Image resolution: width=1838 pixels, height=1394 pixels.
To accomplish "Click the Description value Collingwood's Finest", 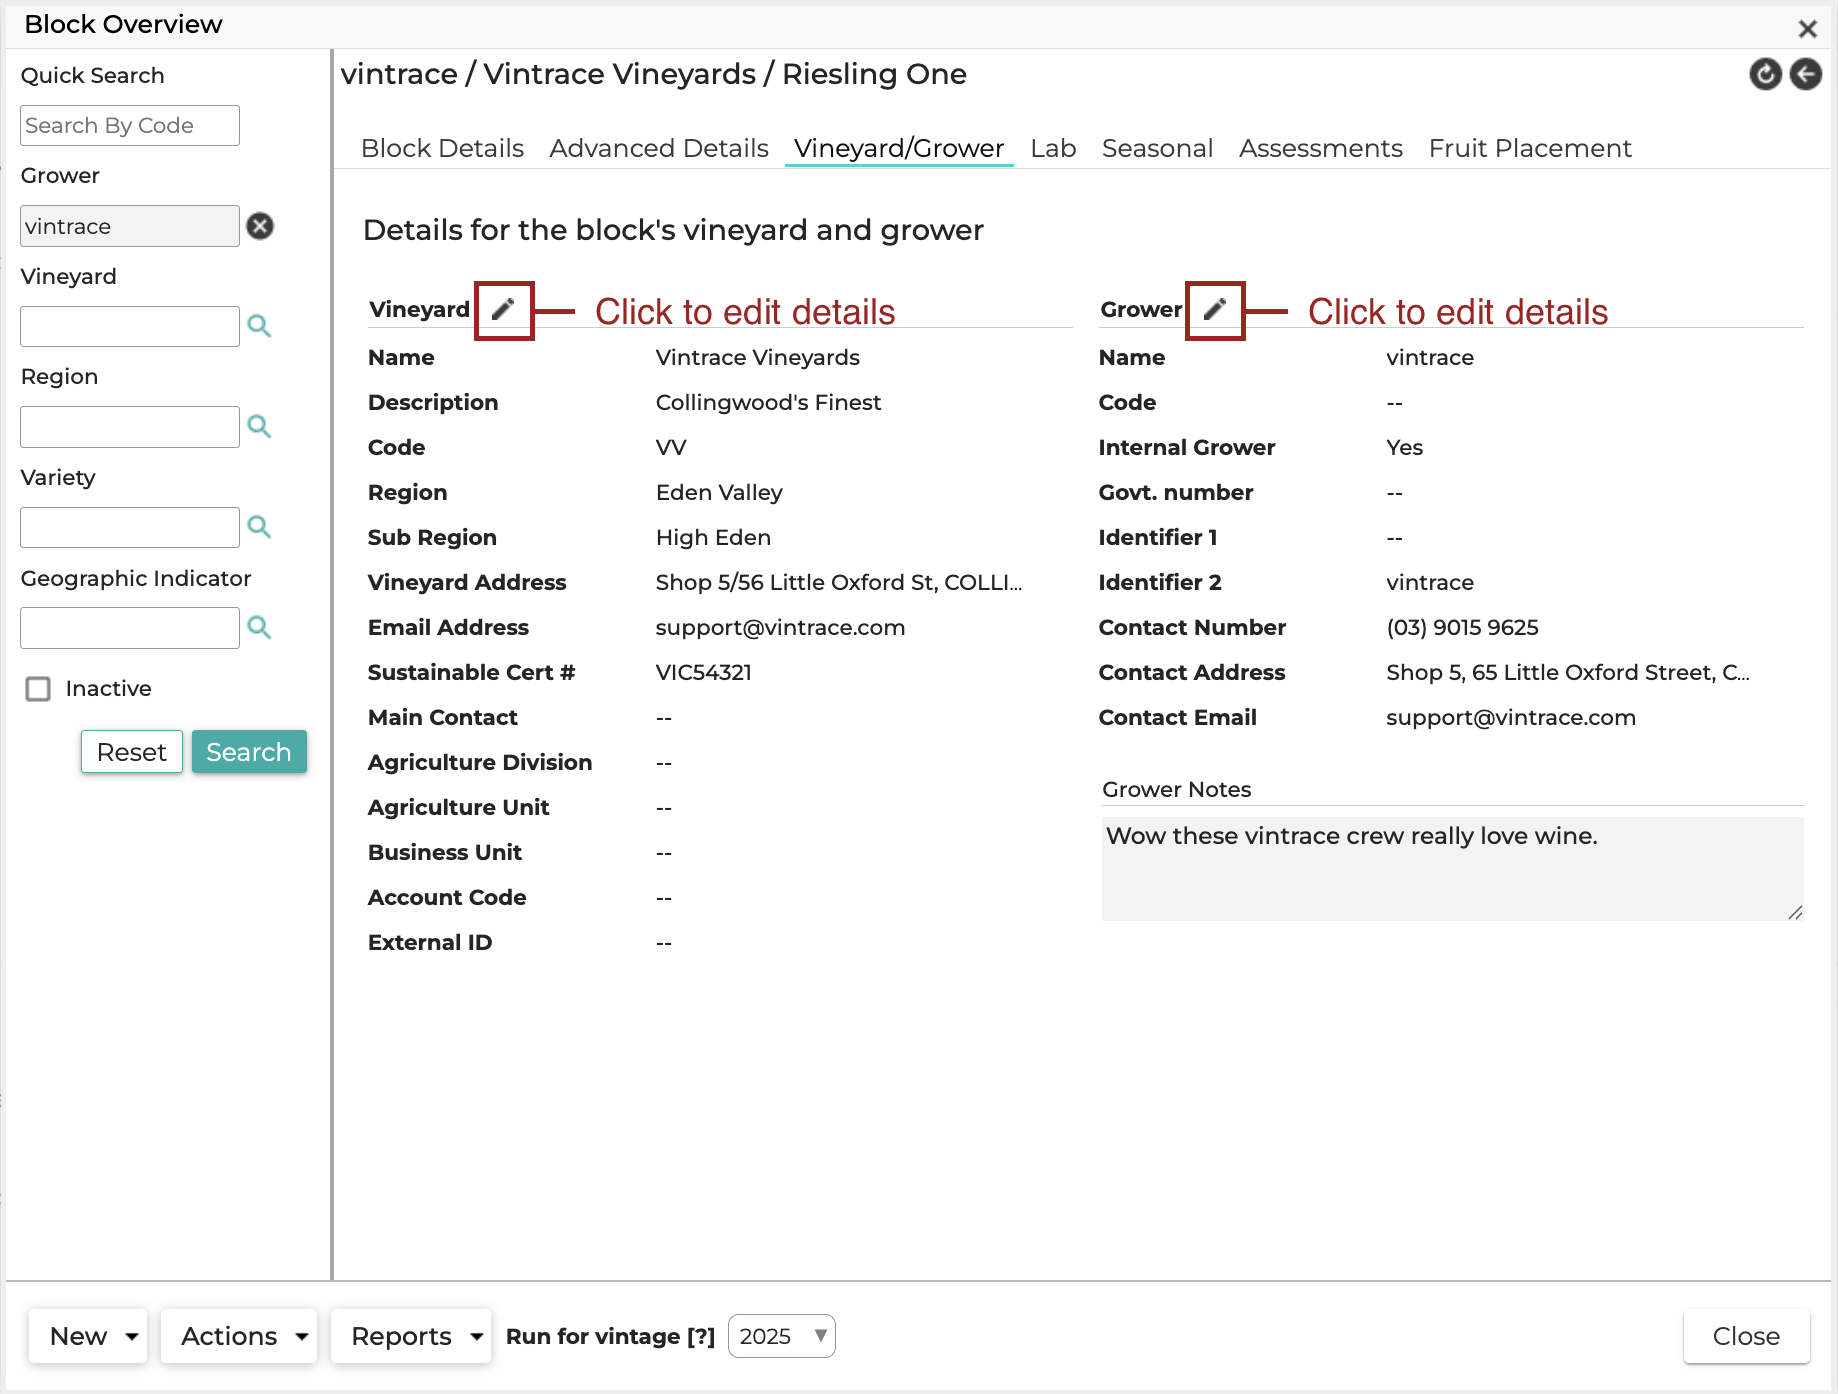I will point(768,403).
